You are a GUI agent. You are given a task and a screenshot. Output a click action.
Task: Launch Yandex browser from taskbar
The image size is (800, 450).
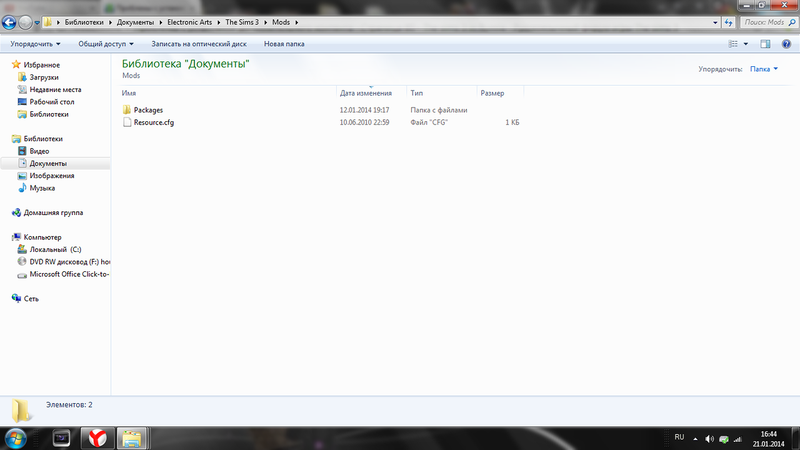pyautogui.click(x=95, y=437)
